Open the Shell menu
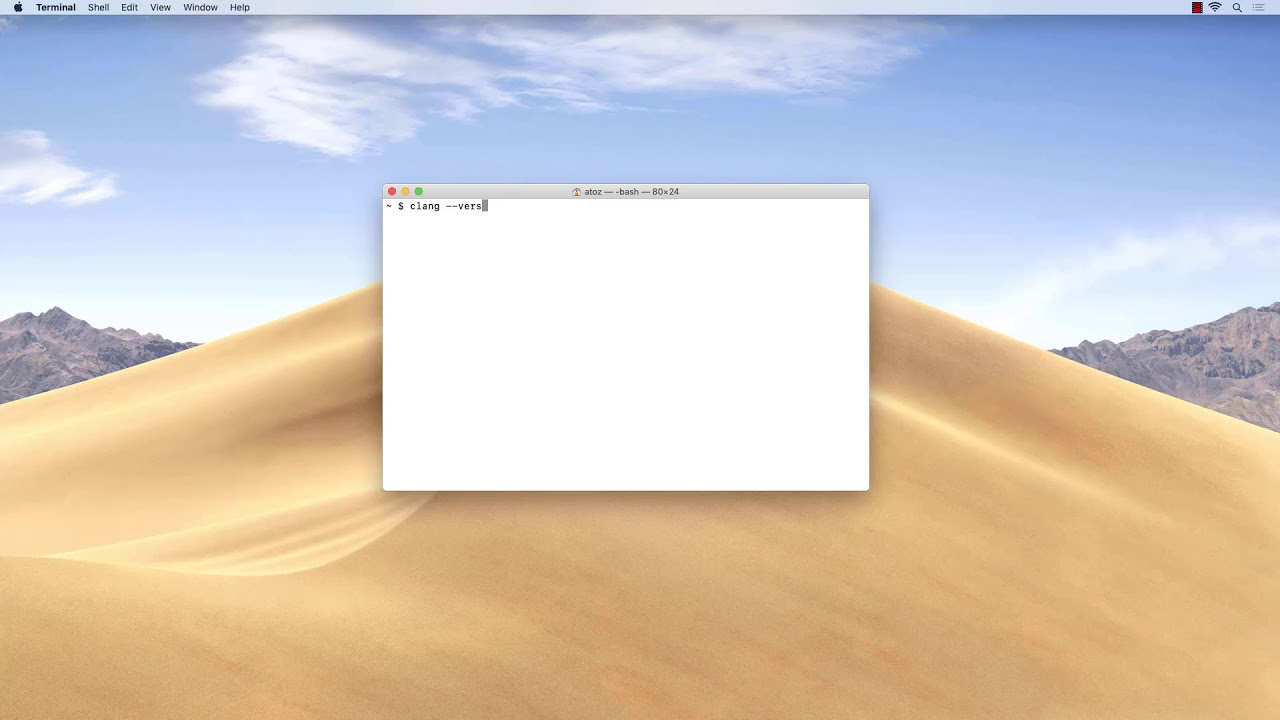 99,7
